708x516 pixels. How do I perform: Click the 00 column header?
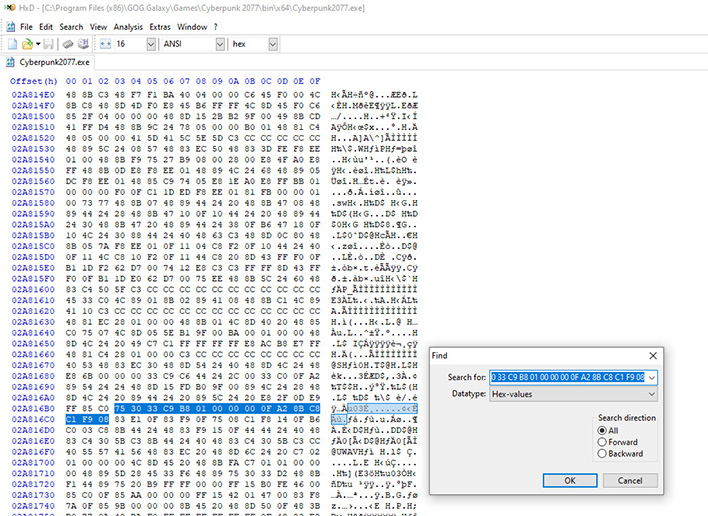click(71, 81)
